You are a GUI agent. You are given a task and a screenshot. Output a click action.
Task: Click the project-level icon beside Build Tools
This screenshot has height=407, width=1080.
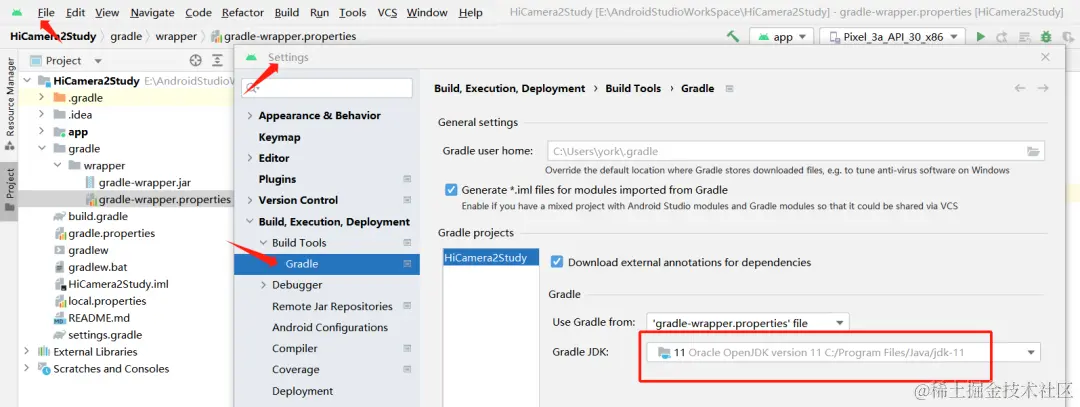tap(407, 242)
